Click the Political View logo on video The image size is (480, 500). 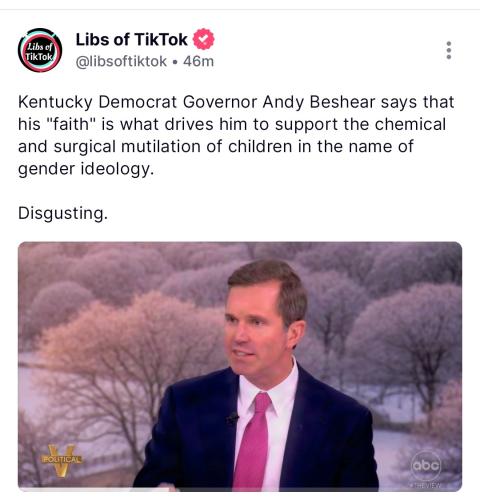pos(62,461)
